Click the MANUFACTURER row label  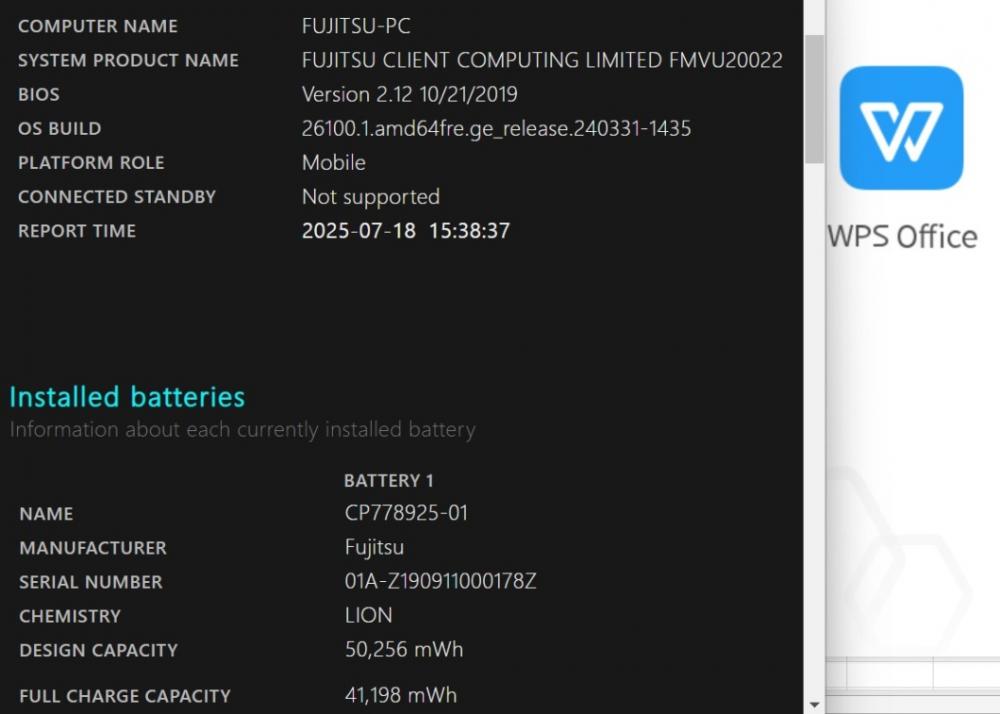(x=92, y=548)
